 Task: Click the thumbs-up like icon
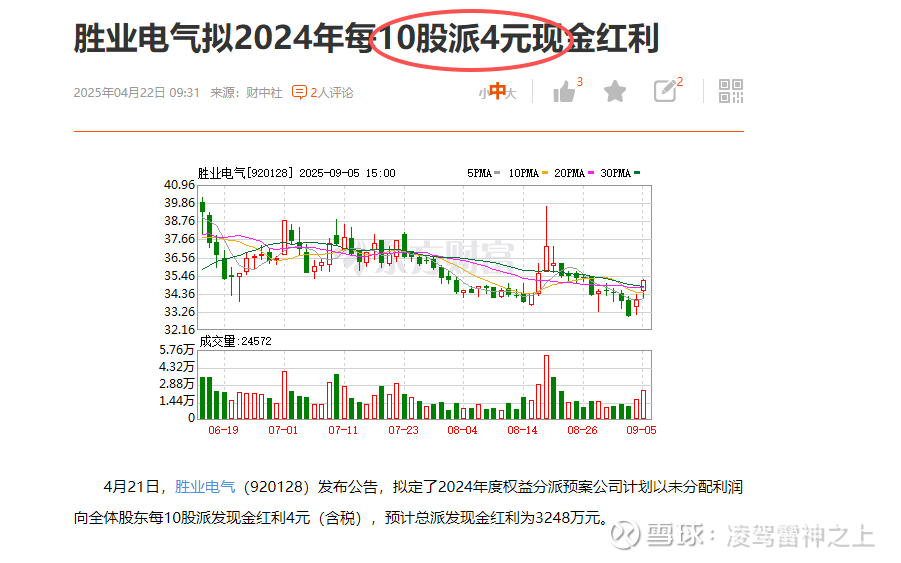564,92
